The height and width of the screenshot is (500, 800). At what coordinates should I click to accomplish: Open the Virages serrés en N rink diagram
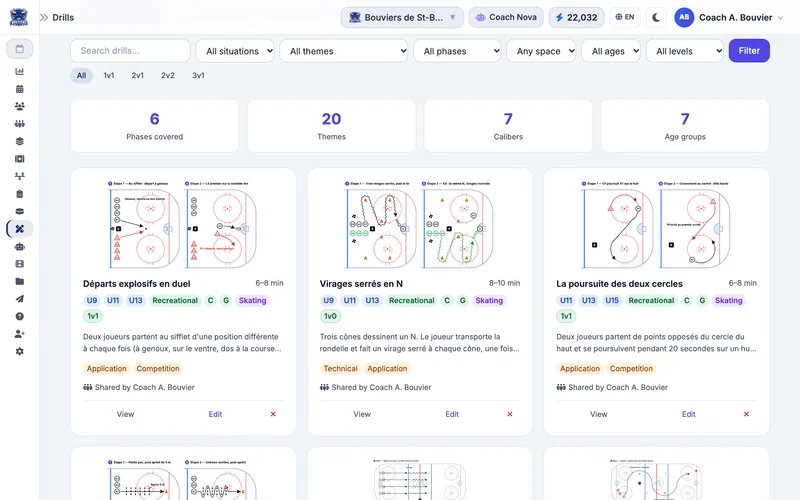pyautogui.click(x=420, y=224)
